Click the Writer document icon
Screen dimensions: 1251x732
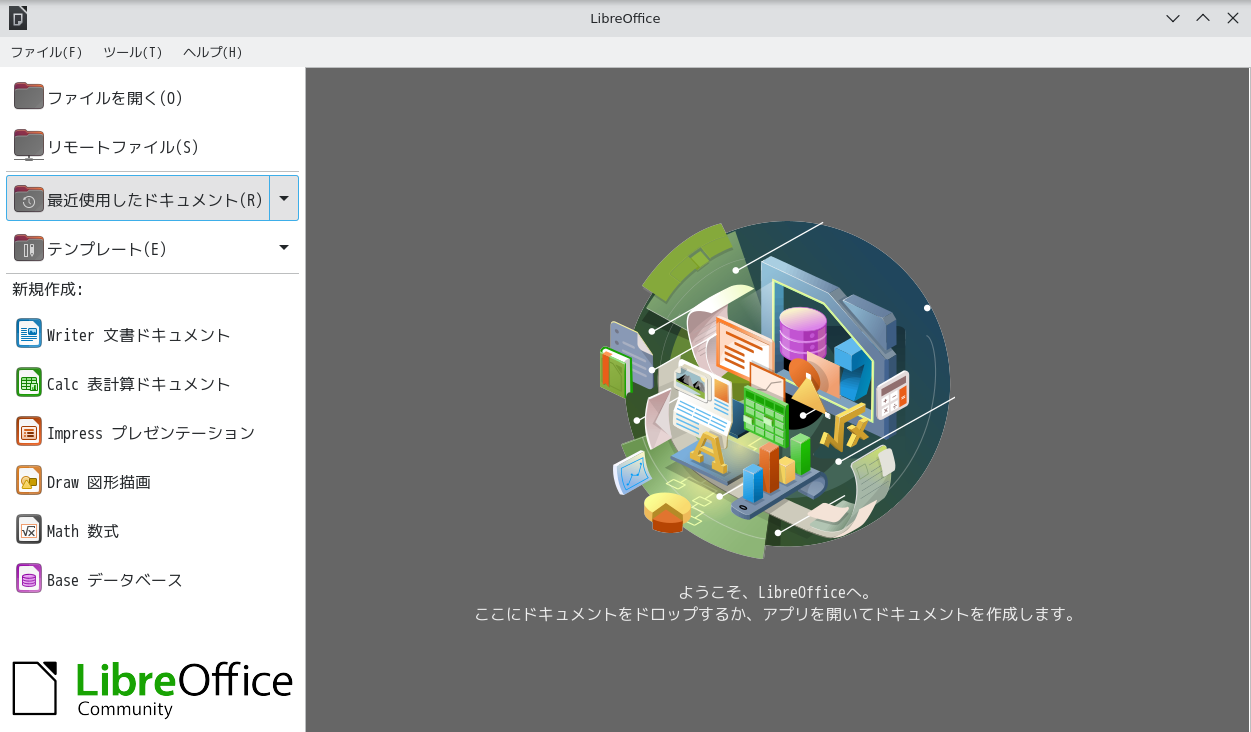[29, 334]
